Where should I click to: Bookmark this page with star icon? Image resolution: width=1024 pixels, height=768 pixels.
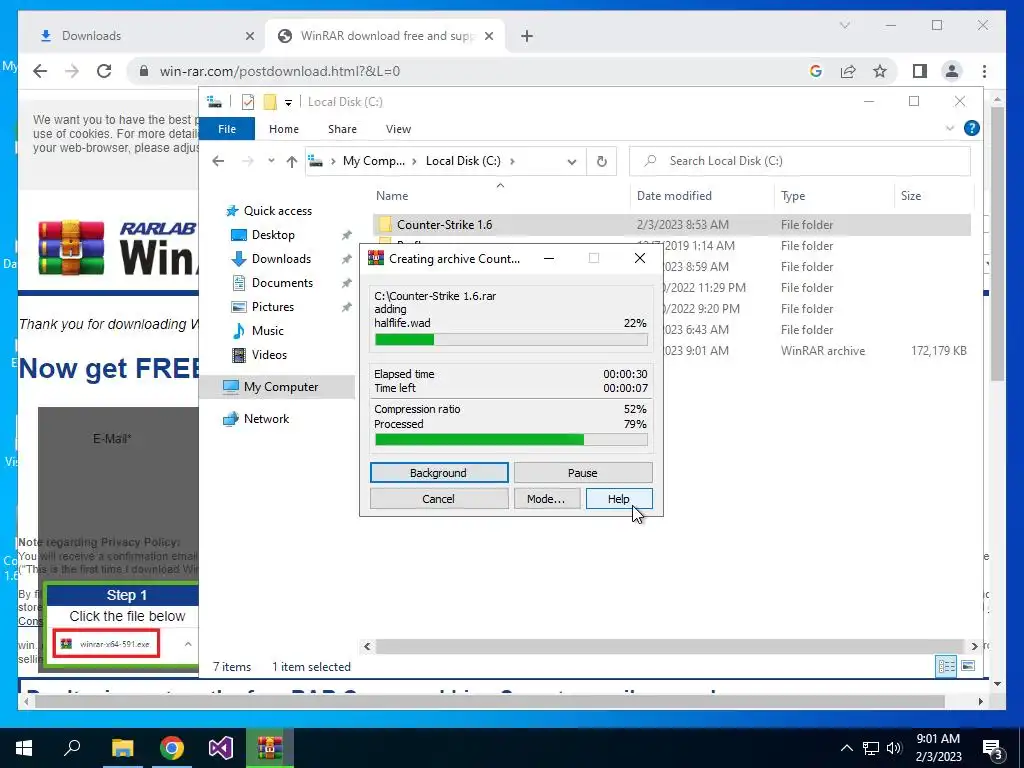(880, 71)
